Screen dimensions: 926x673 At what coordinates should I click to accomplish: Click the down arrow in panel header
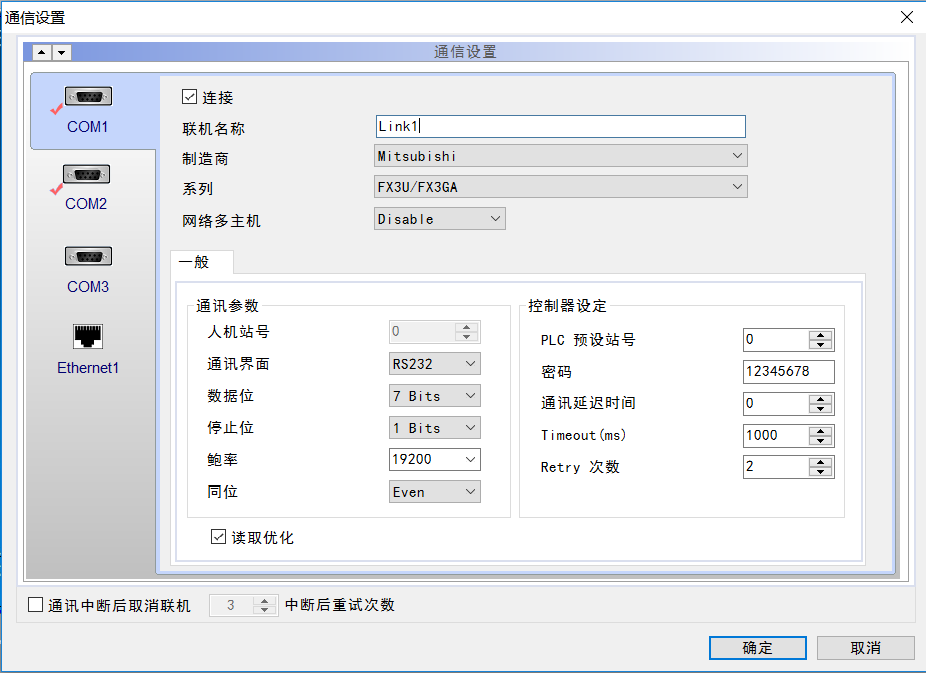[61, 52]
